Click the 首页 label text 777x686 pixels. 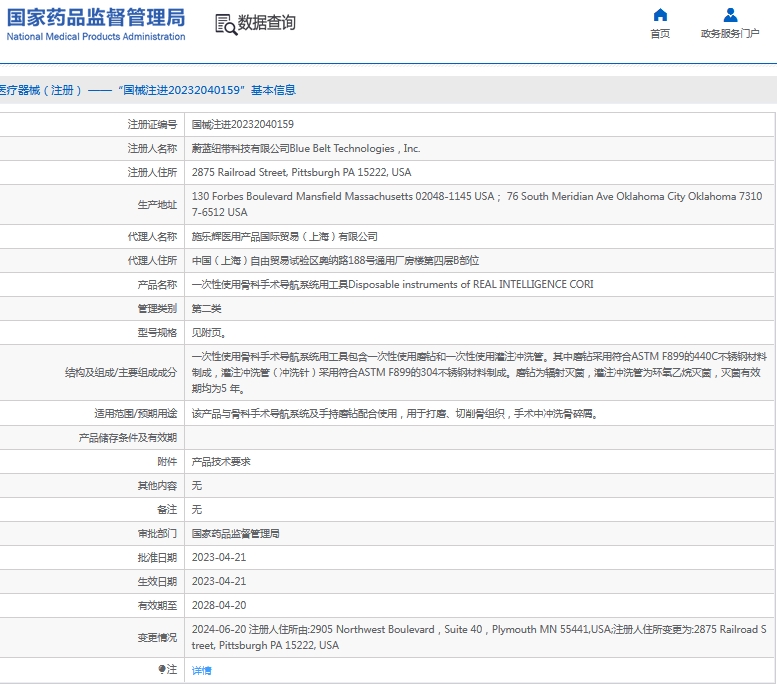coord(660,33)
